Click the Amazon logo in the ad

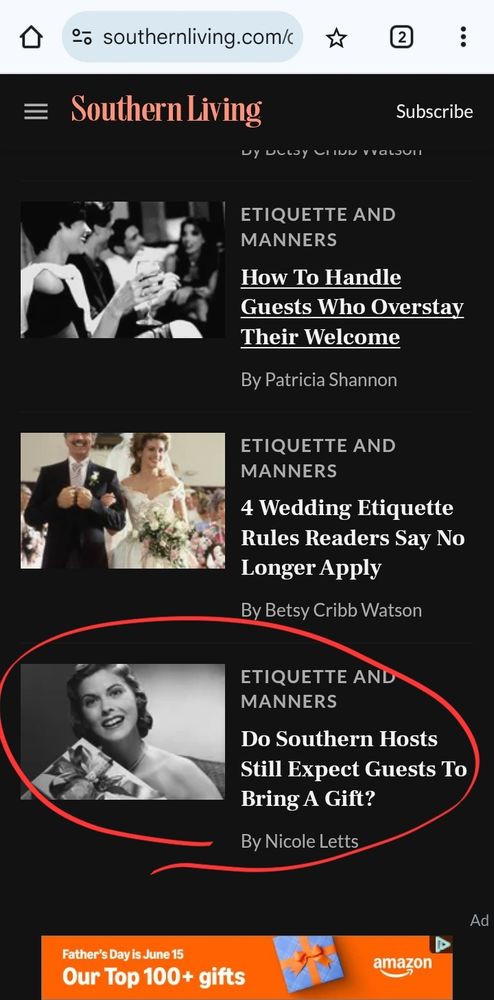(x=402, y=966)
